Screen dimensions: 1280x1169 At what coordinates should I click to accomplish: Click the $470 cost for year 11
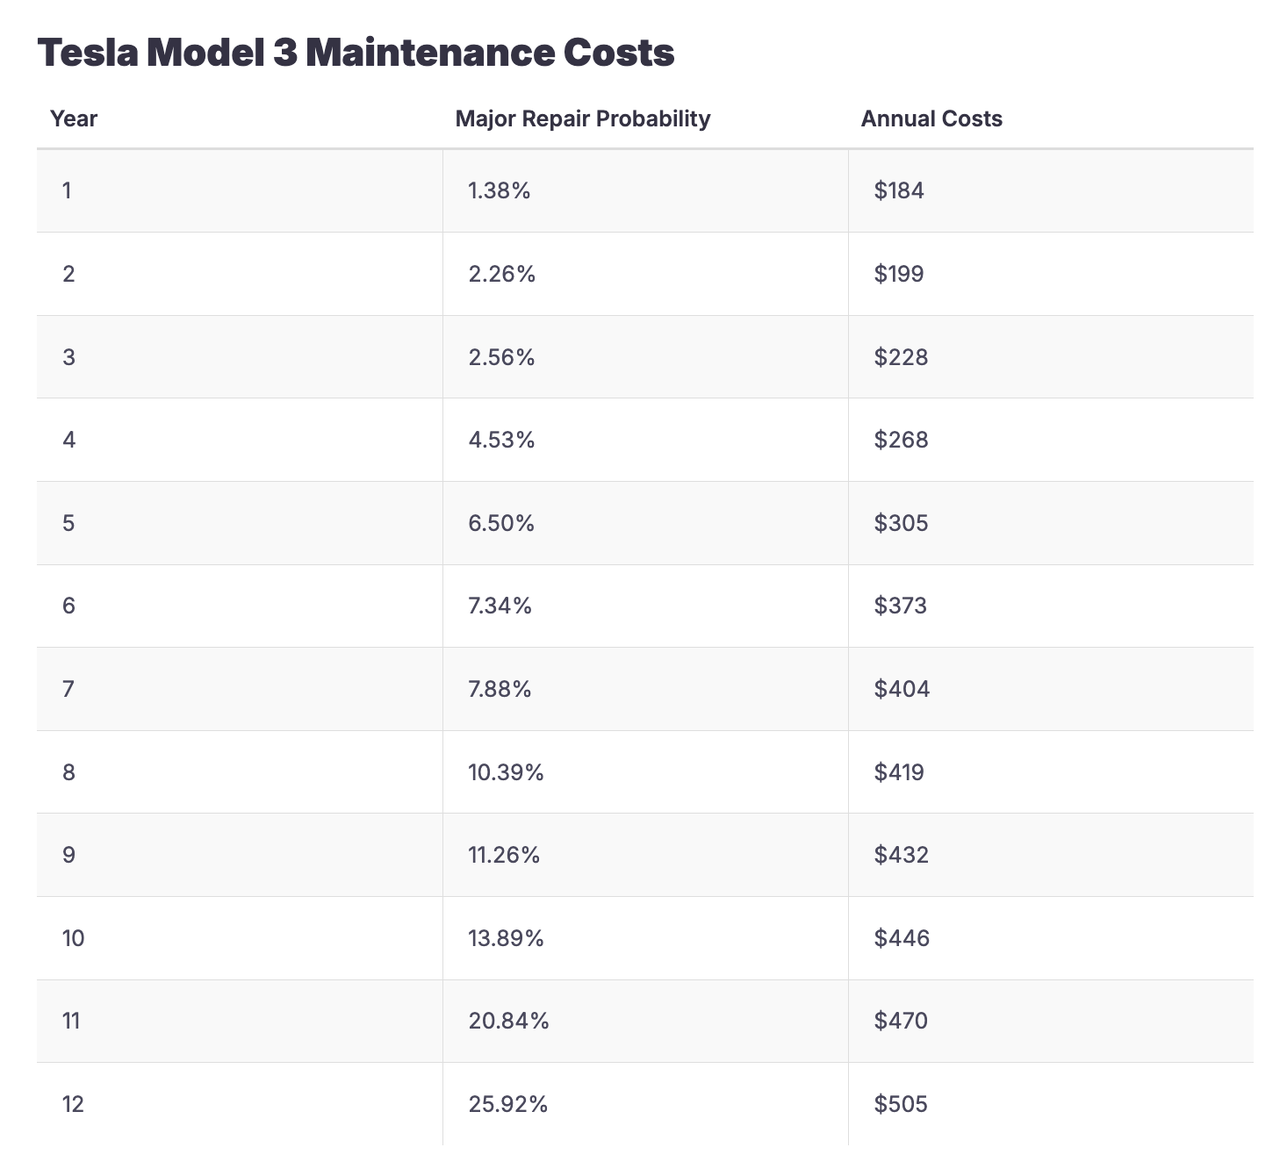tap(901, 1021)
